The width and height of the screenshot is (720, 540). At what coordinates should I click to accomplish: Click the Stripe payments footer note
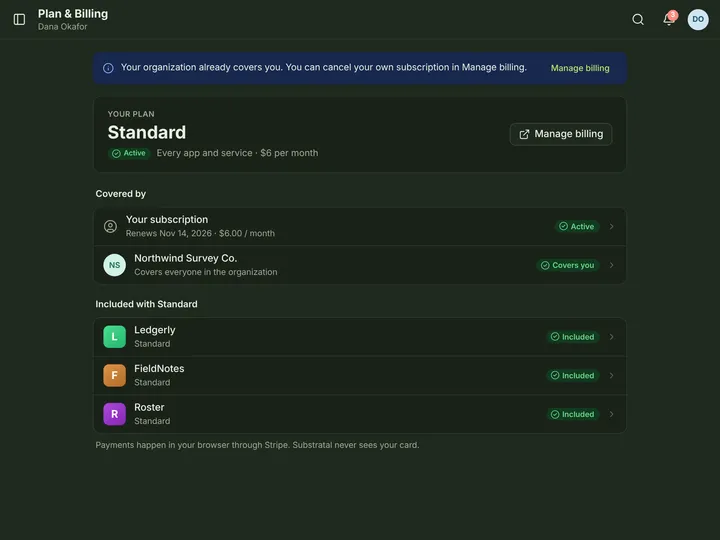tap(257, 445)
